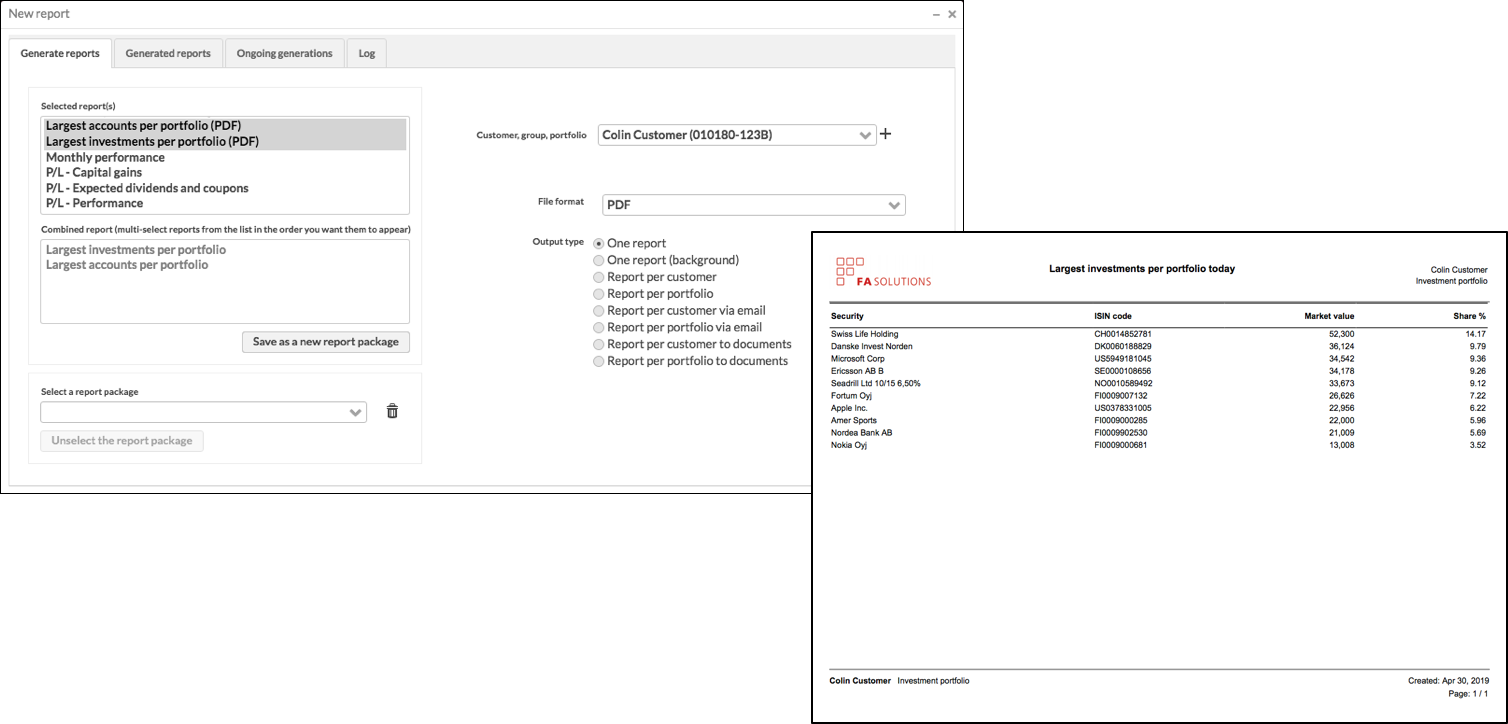The width and height of the screenshot is (1508, 724).
Task: Expand the Select a report package dropdown
Action: [x=204, y=412]
